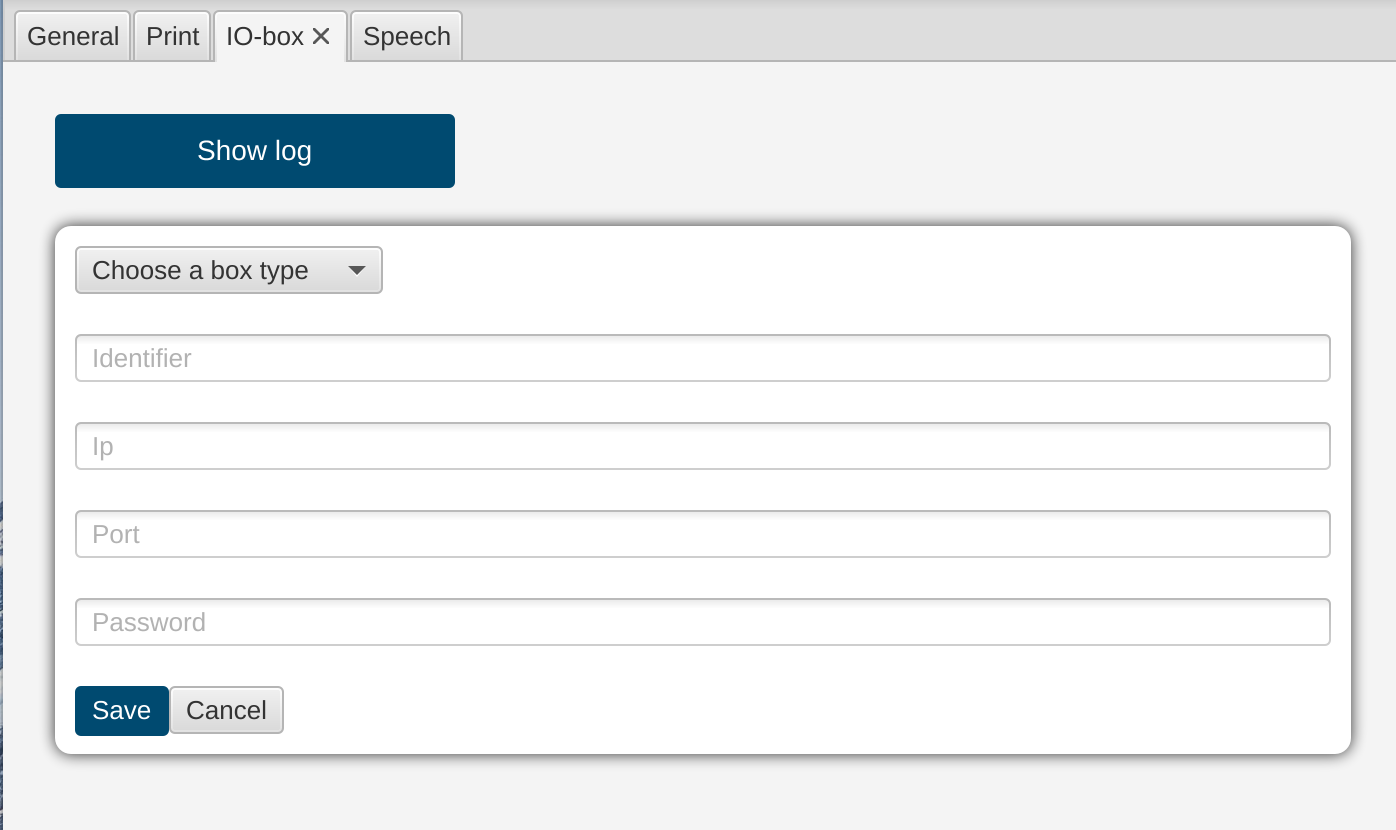Click the IO-box tab label
The width and height of the screenshot is (1396, 830).
coord(264,37)
